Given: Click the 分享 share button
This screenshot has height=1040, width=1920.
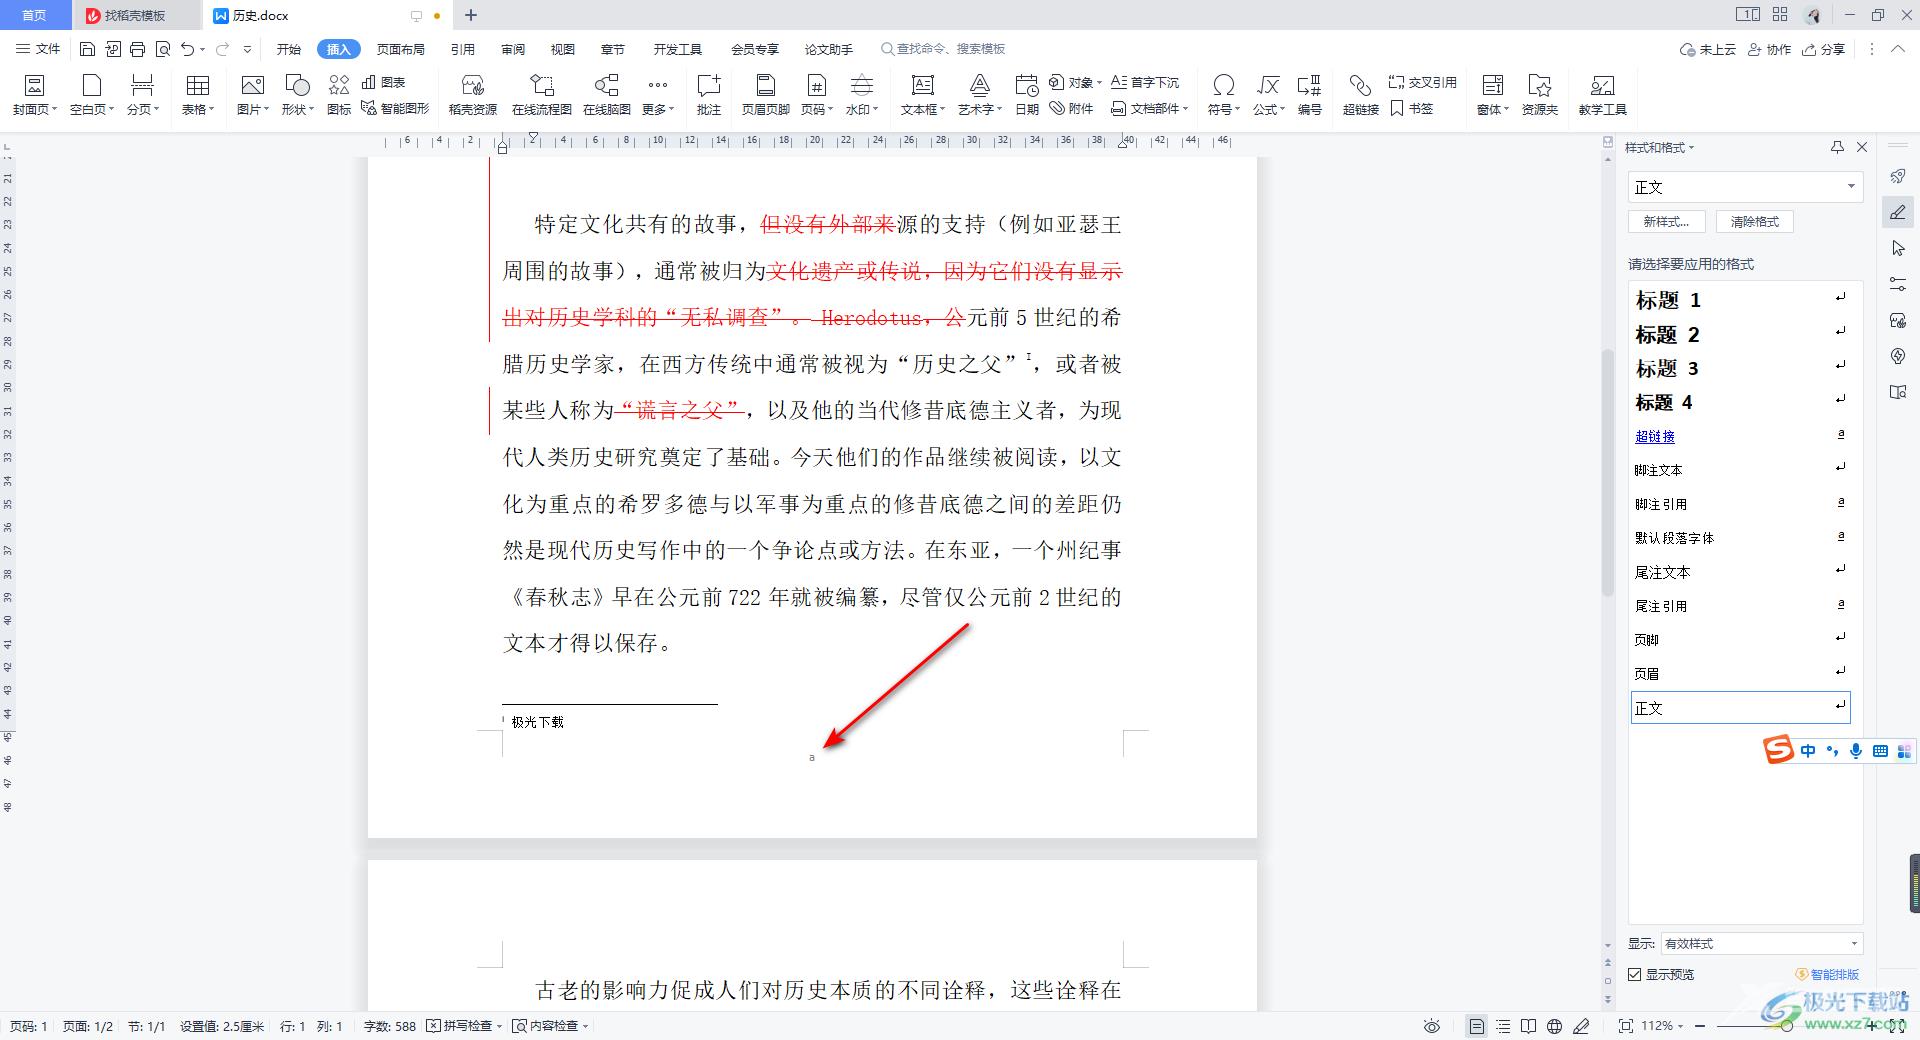Looking at the screenshot, I should tap(1824, 49).
